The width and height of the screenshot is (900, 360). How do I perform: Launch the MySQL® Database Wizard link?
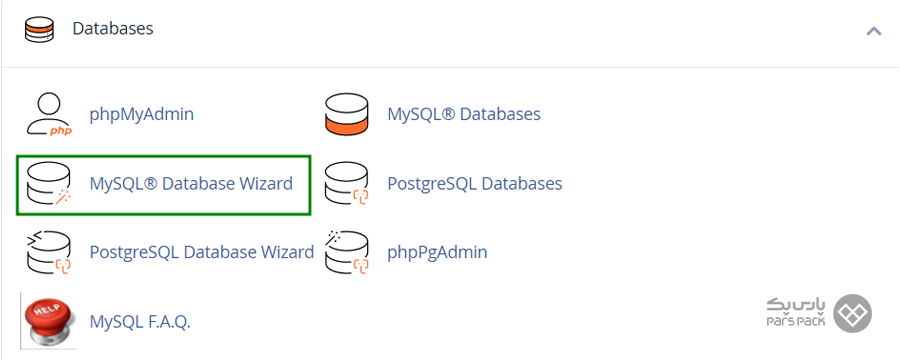tap(191, 184)
